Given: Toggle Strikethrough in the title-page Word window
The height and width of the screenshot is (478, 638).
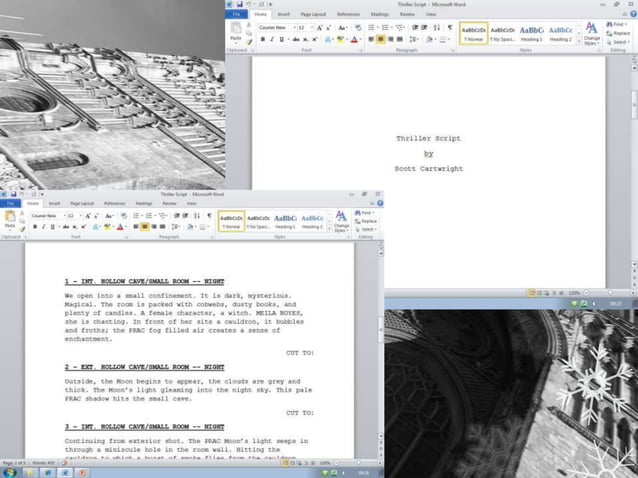Looking at the screenshot, I should tap(296, 39).
